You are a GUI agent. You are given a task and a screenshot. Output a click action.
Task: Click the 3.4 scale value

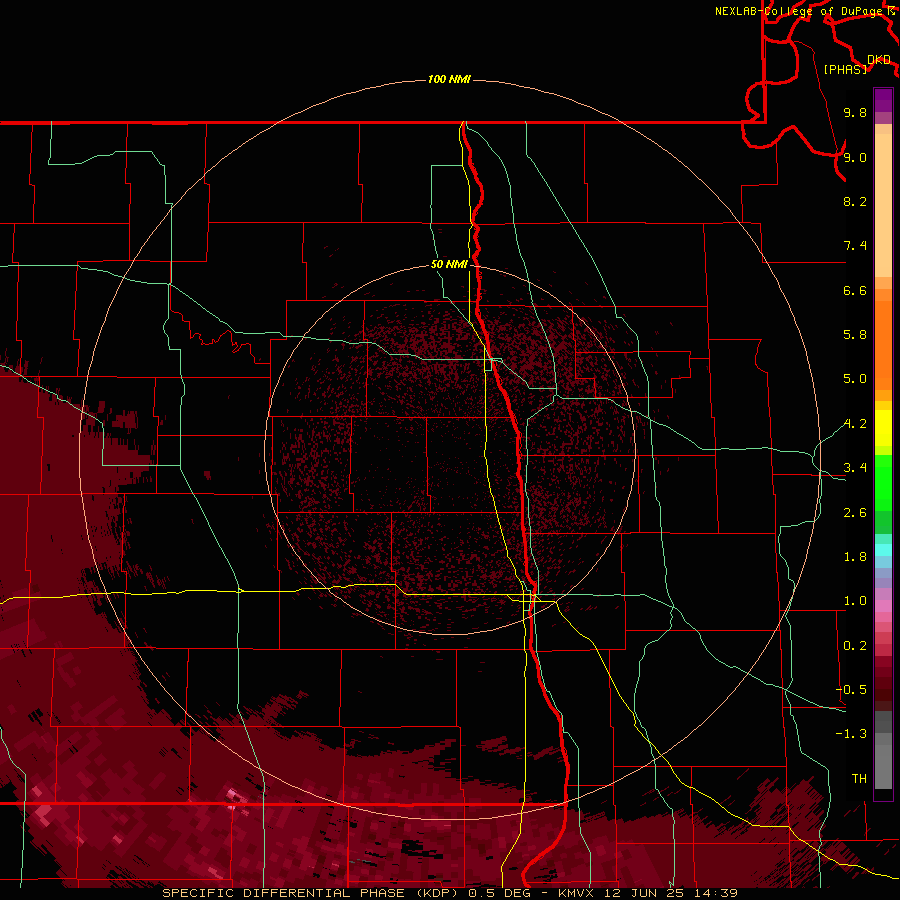855,468
